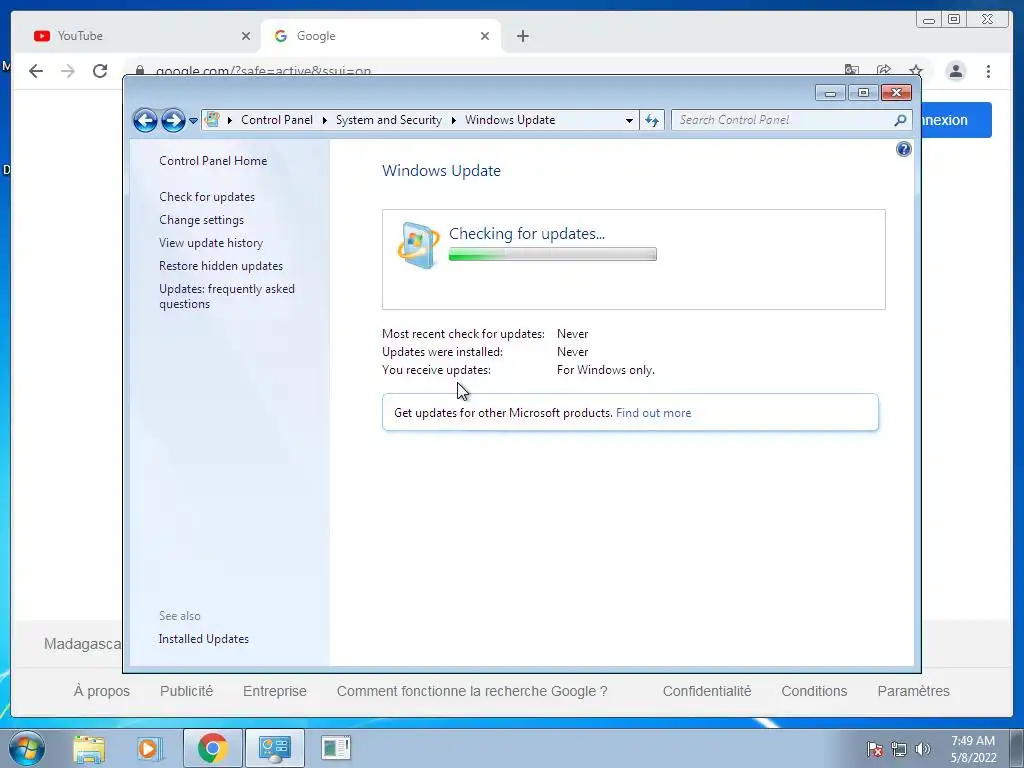Switch to Google tab in Chrome

381,36
